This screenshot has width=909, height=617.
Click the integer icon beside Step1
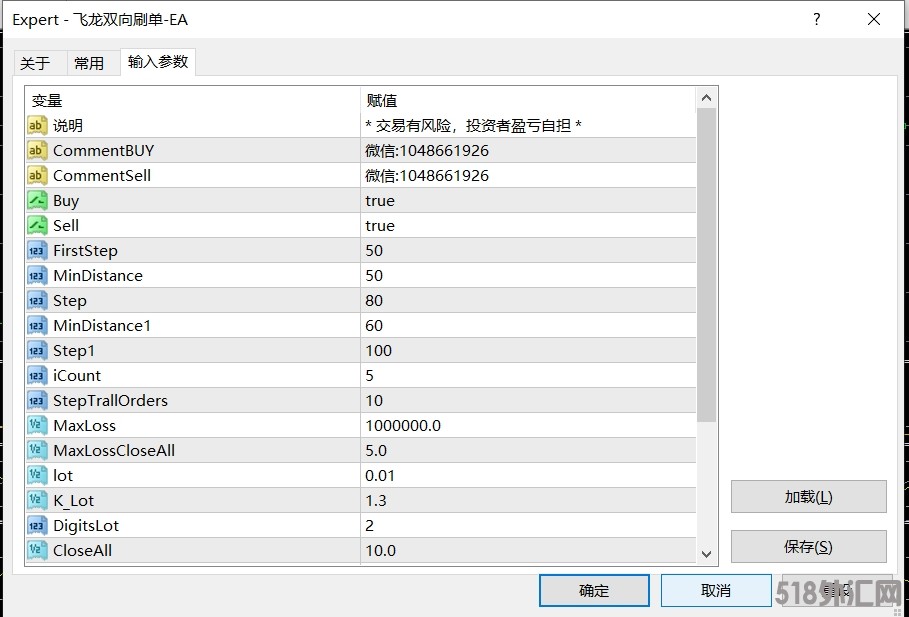pos(37,350)
